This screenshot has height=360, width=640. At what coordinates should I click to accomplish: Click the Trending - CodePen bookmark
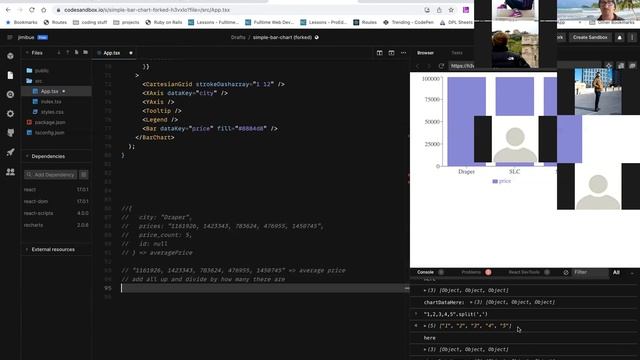pos(409,22)
